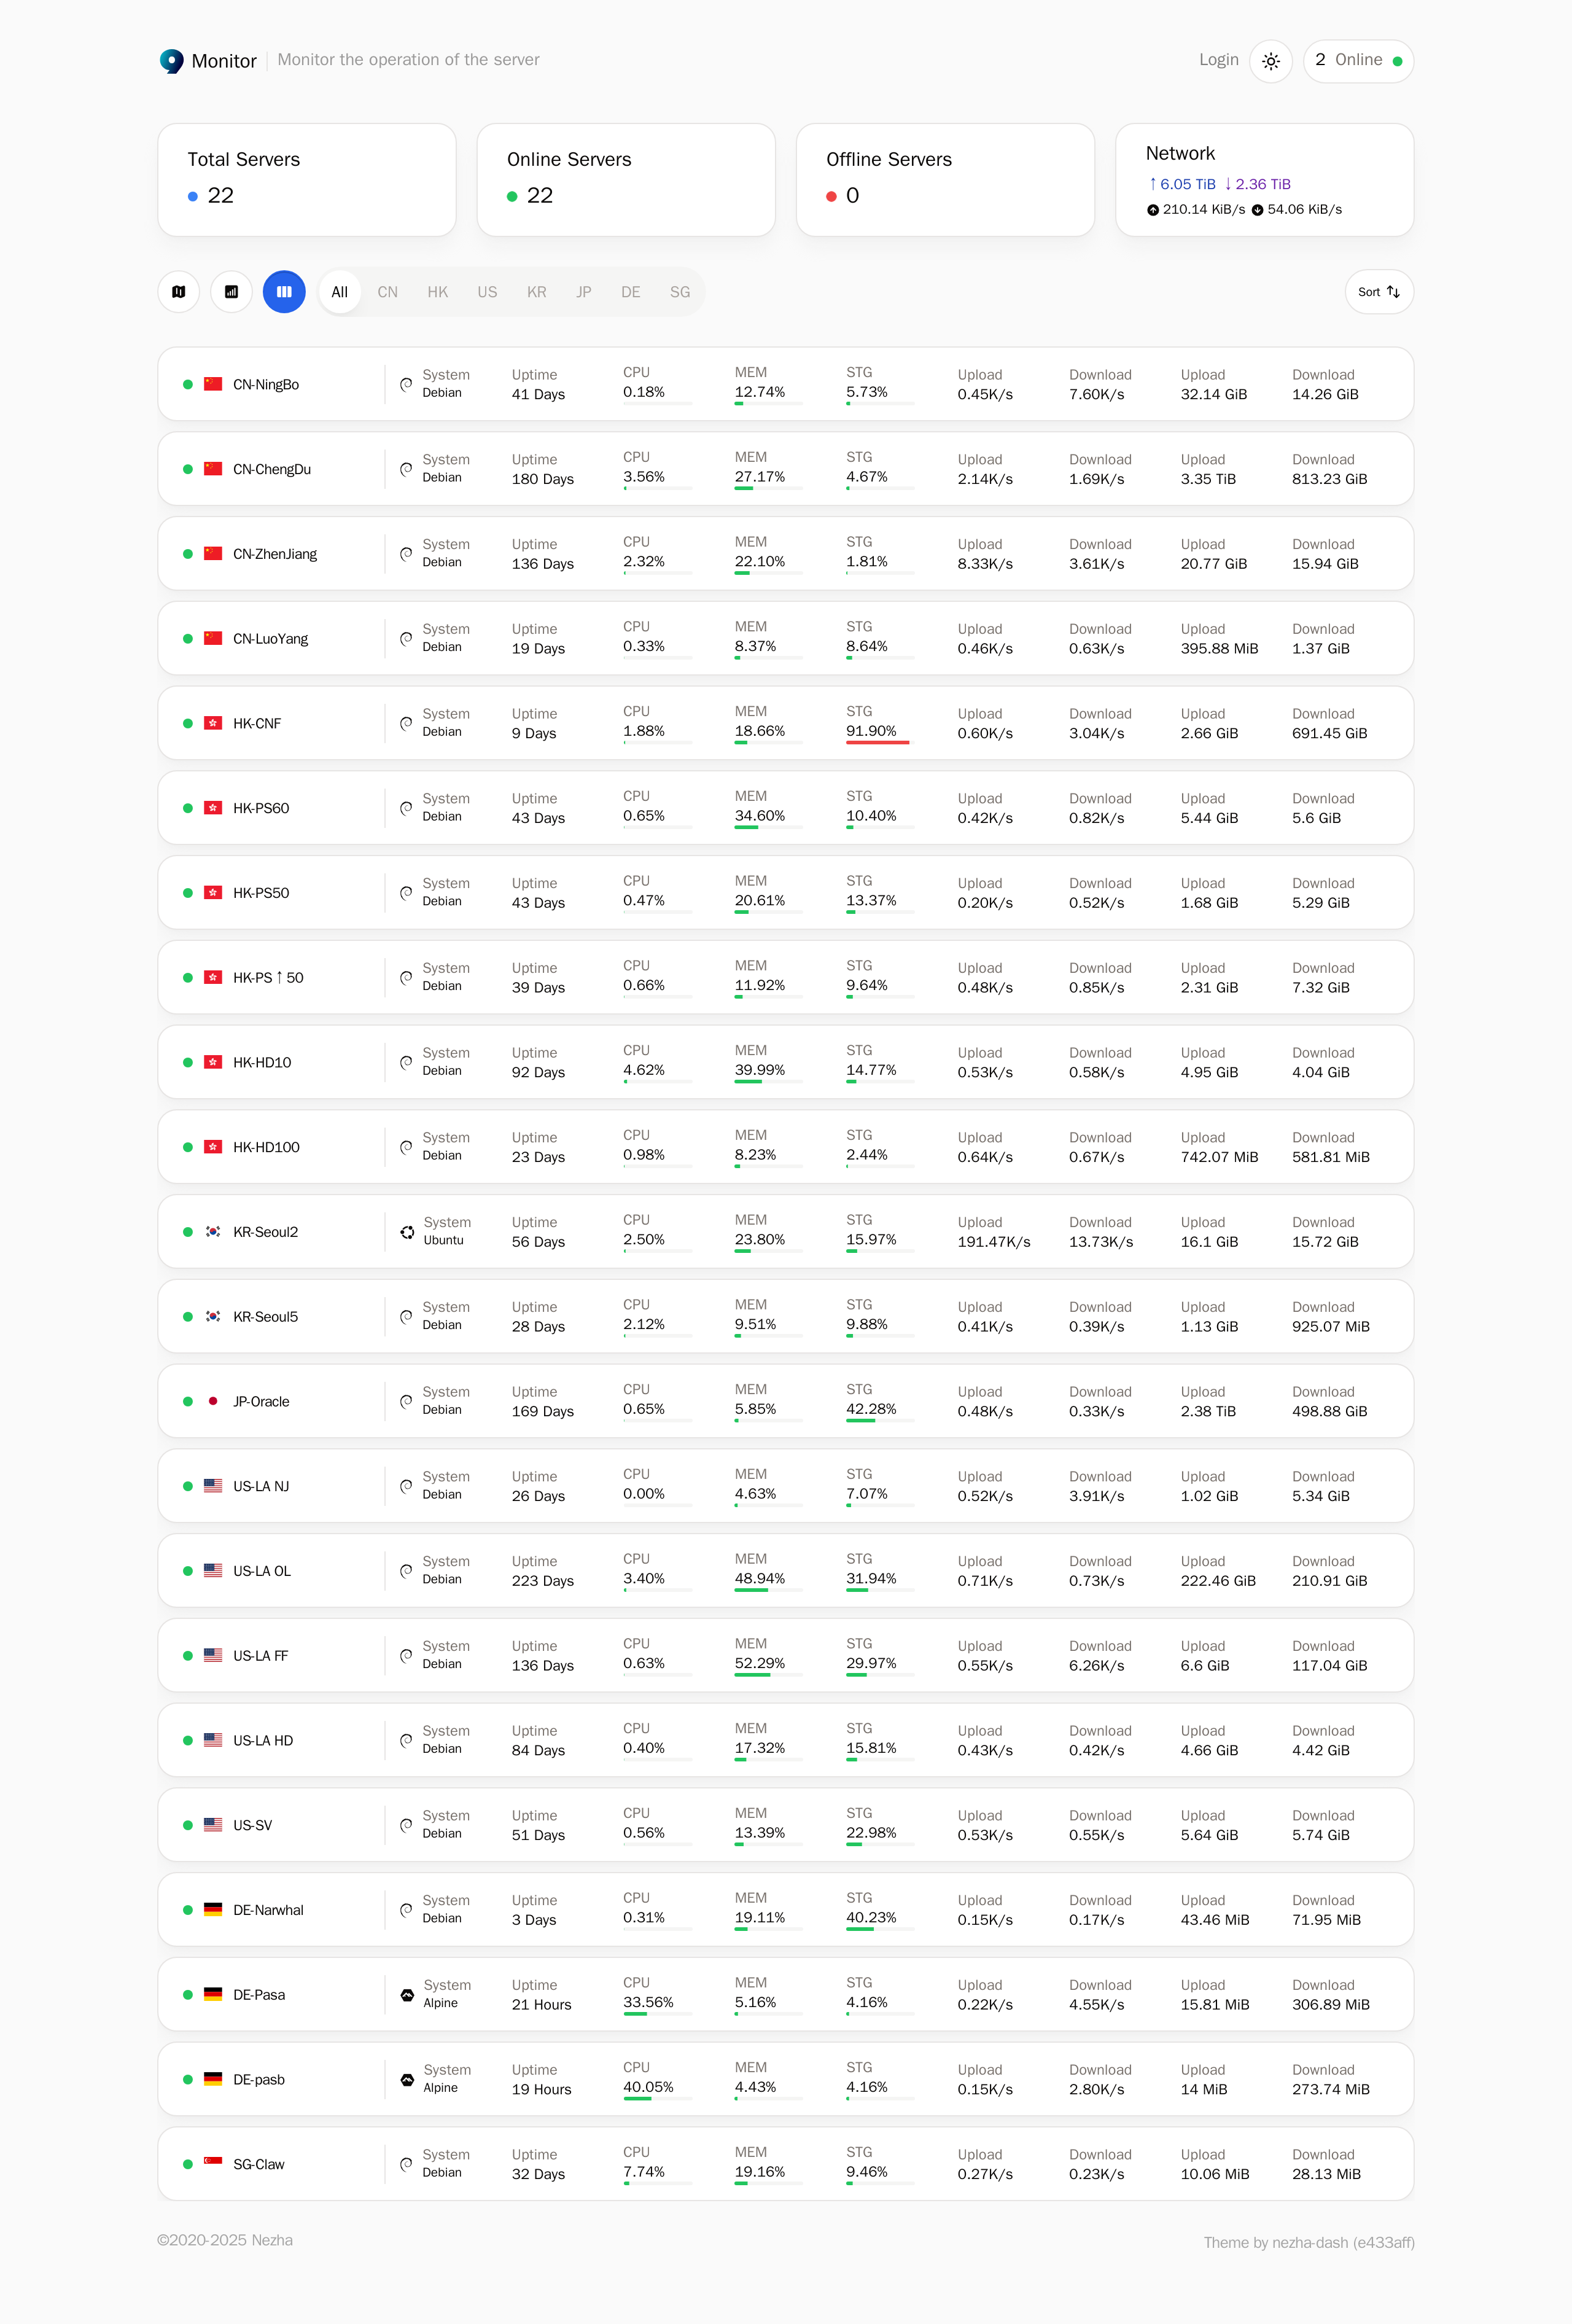Toggle the light/dark theme sun button
Screen dimensions: 1572x2324
click(x=1271, y=61)
